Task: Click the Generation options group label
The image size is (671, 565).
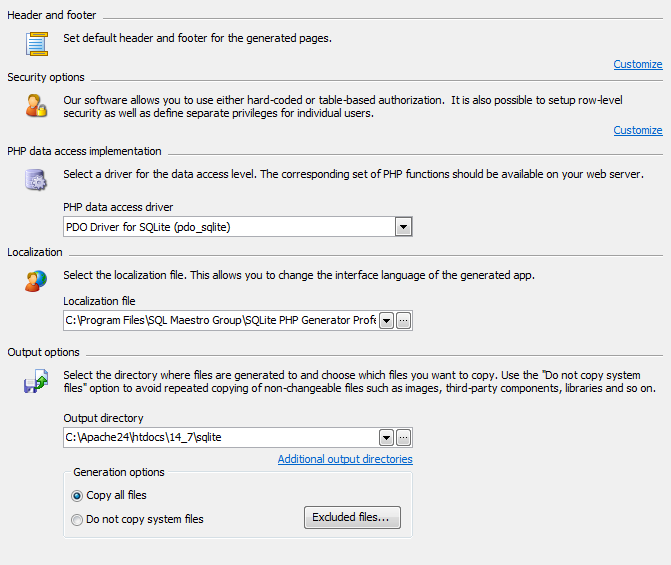Action: [119, 472]
